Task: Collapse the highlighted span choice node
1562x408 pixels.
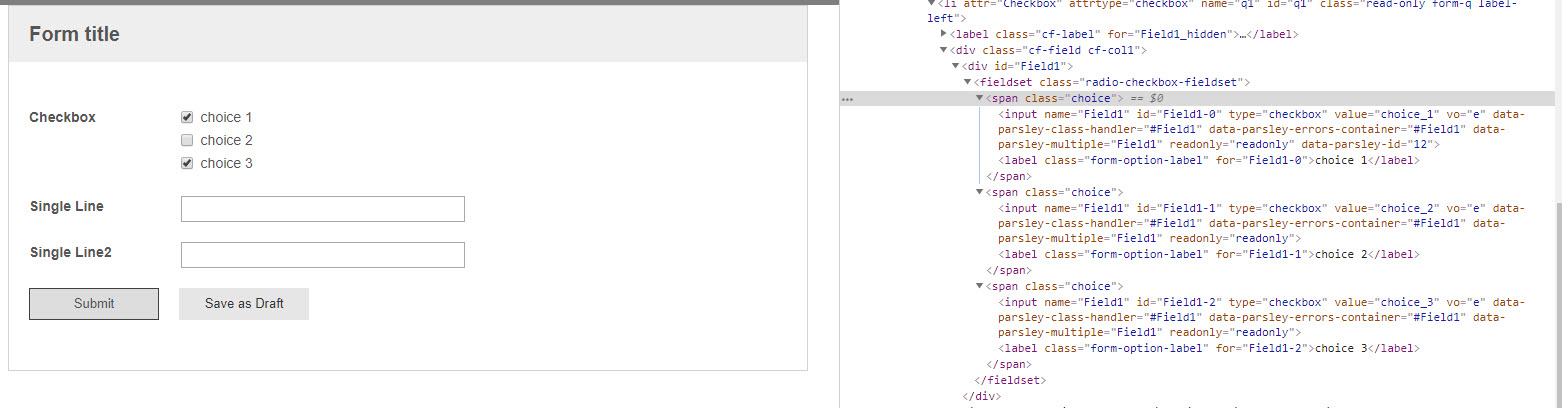Action: point(980,99)
